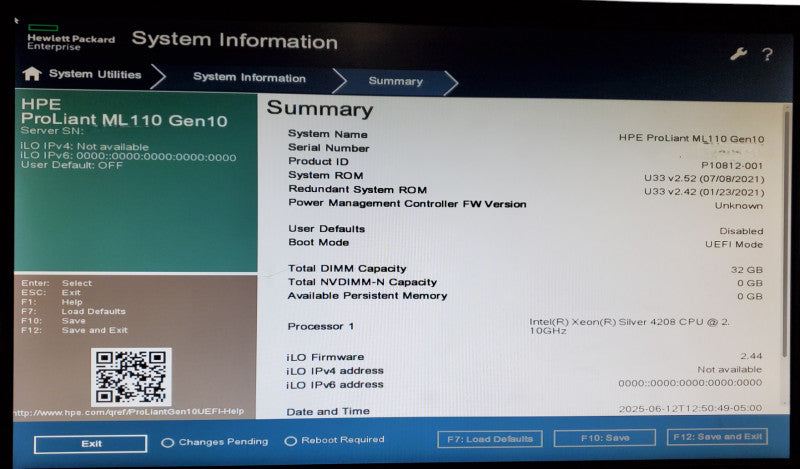Image resolution: width=800 pixels, height=469 pixels.
Task: Select the Summary breadcrumb tab
Action: coord(395,81)
